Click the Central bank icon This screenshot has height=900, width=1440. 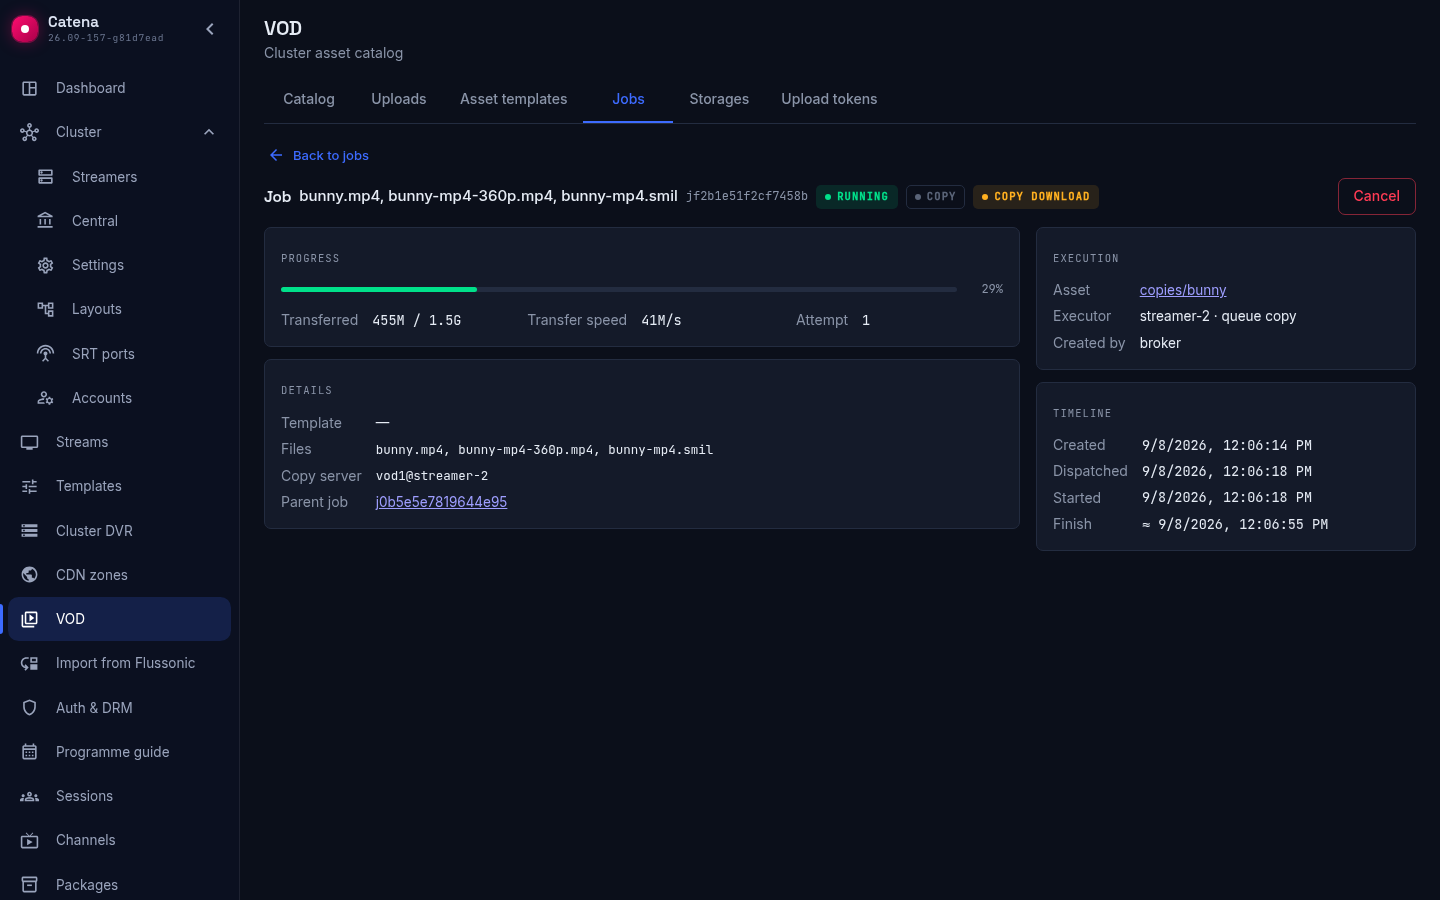coord(46,221)
